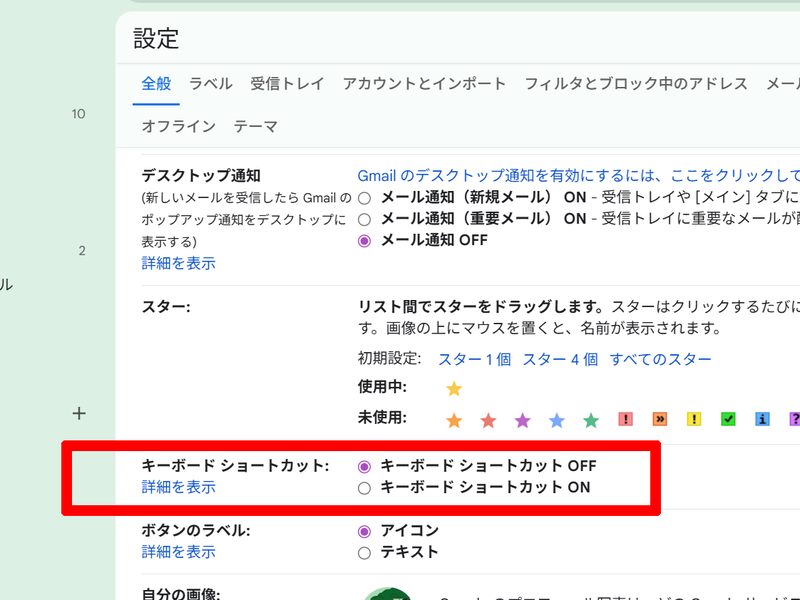
Task: Switch to the ラベル settings tab
Action: tap(210, 85)
